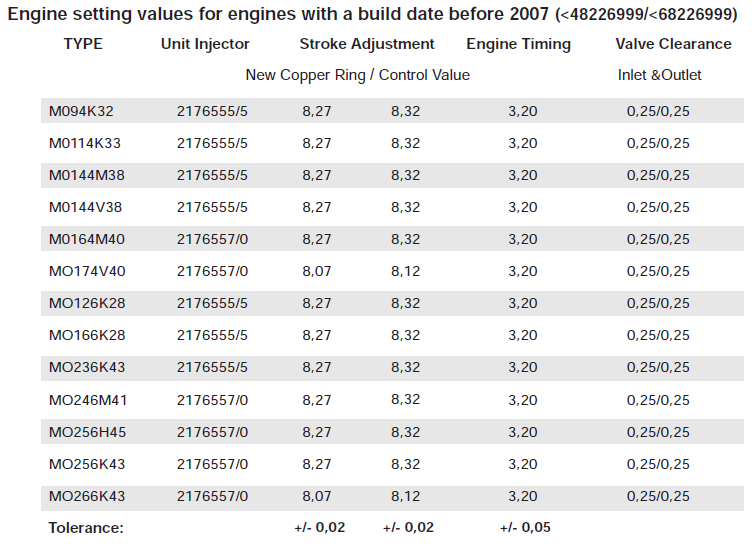Select the MO126K28 row label

click(88, 303)
